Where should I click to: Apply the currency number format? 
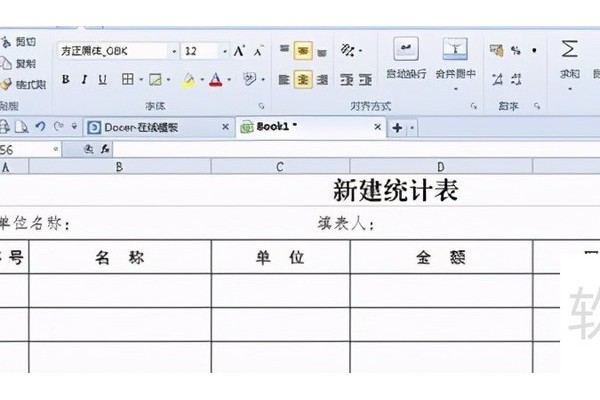click(x=496, y=50)
